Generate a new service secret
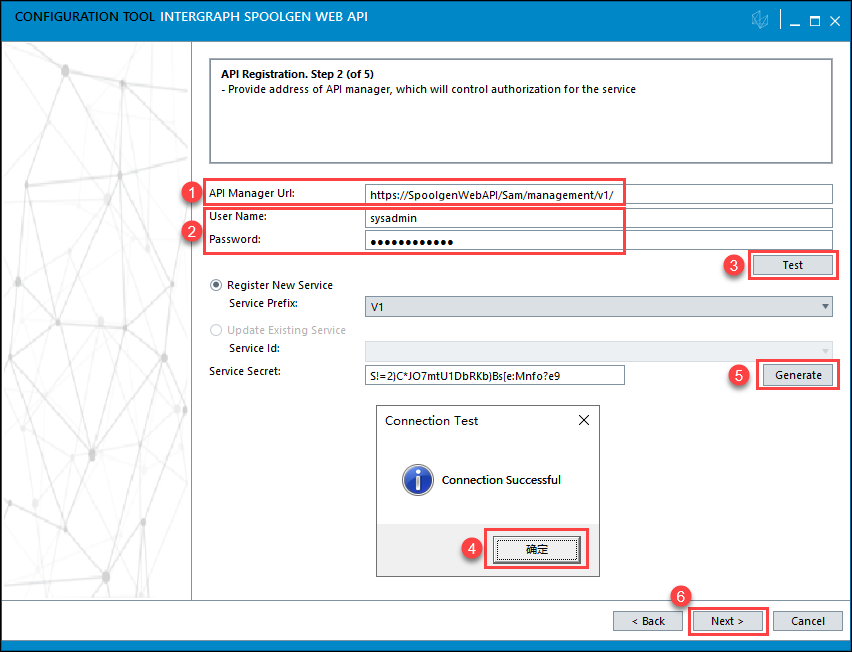This screenshot has height=652, width=852. tap(797, 375)
